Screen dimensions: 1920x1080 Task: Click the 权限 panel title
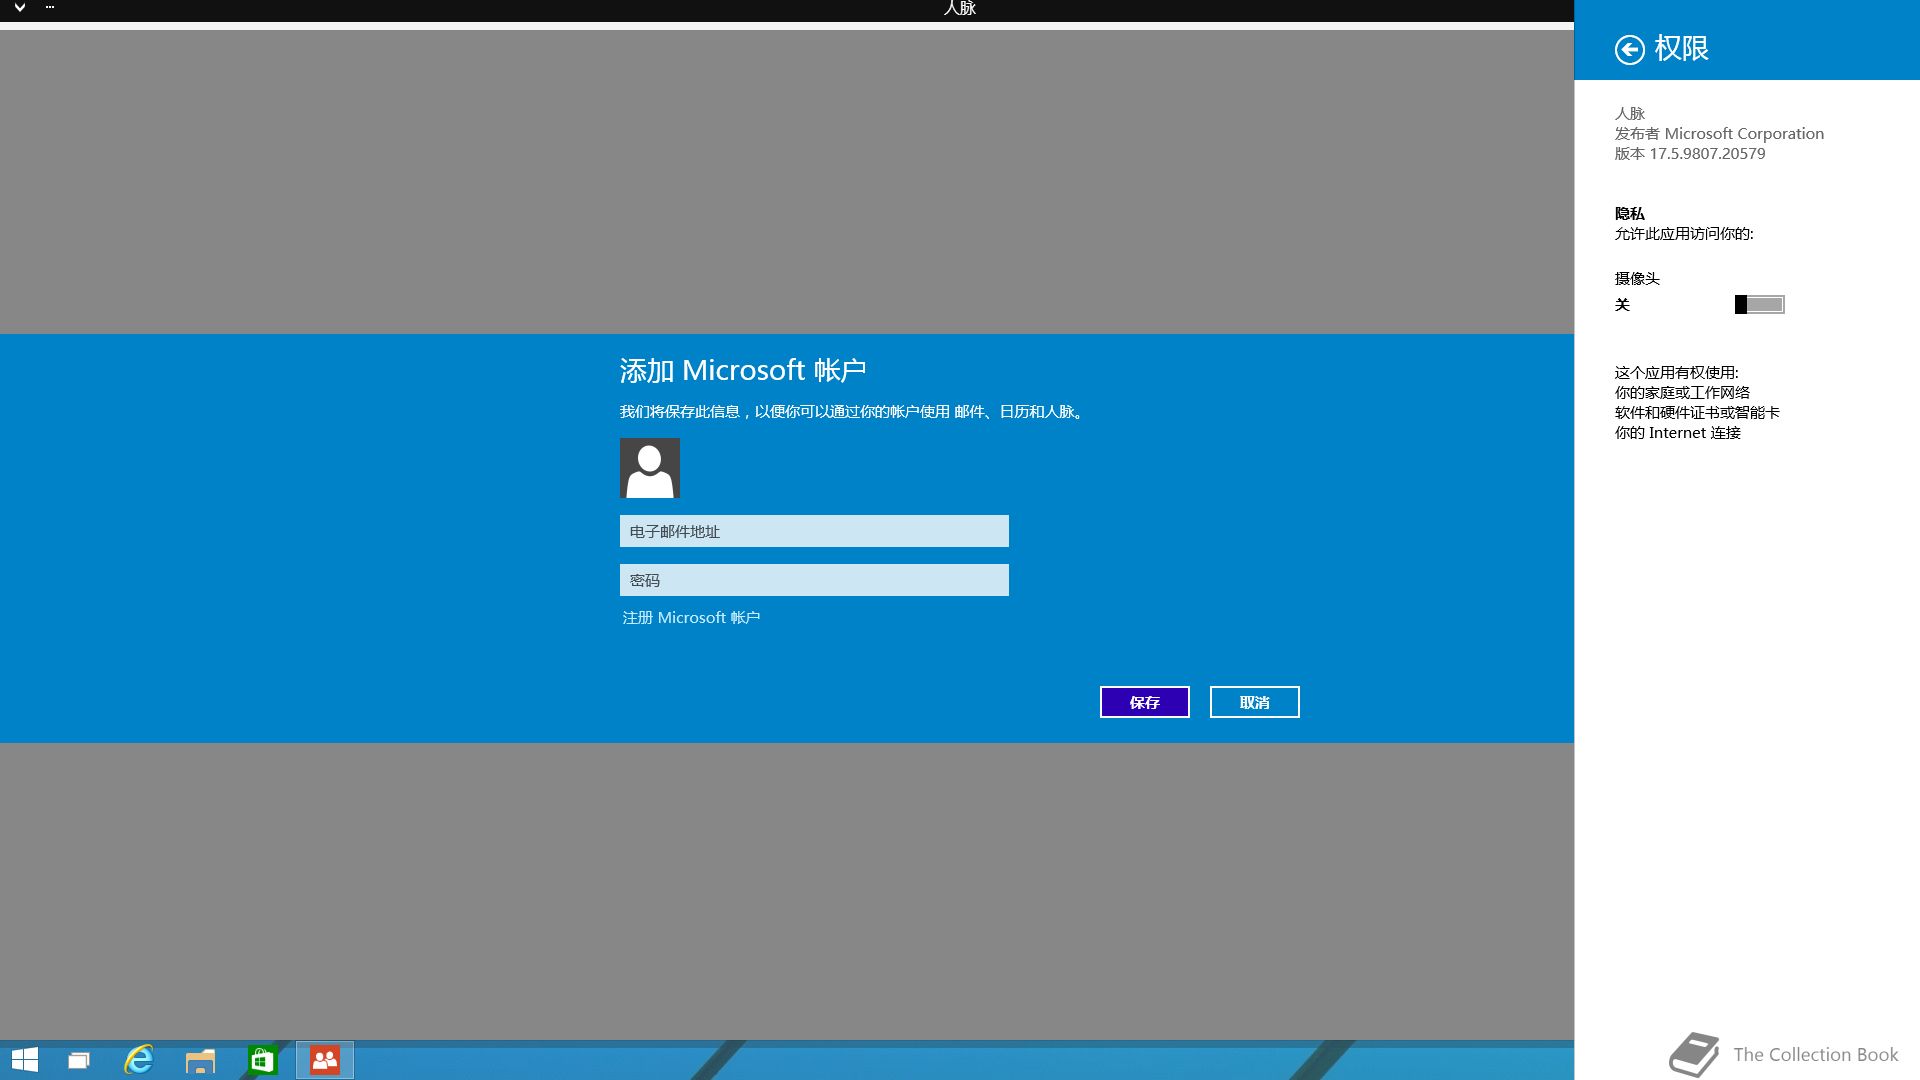(x=1681, y=48)
